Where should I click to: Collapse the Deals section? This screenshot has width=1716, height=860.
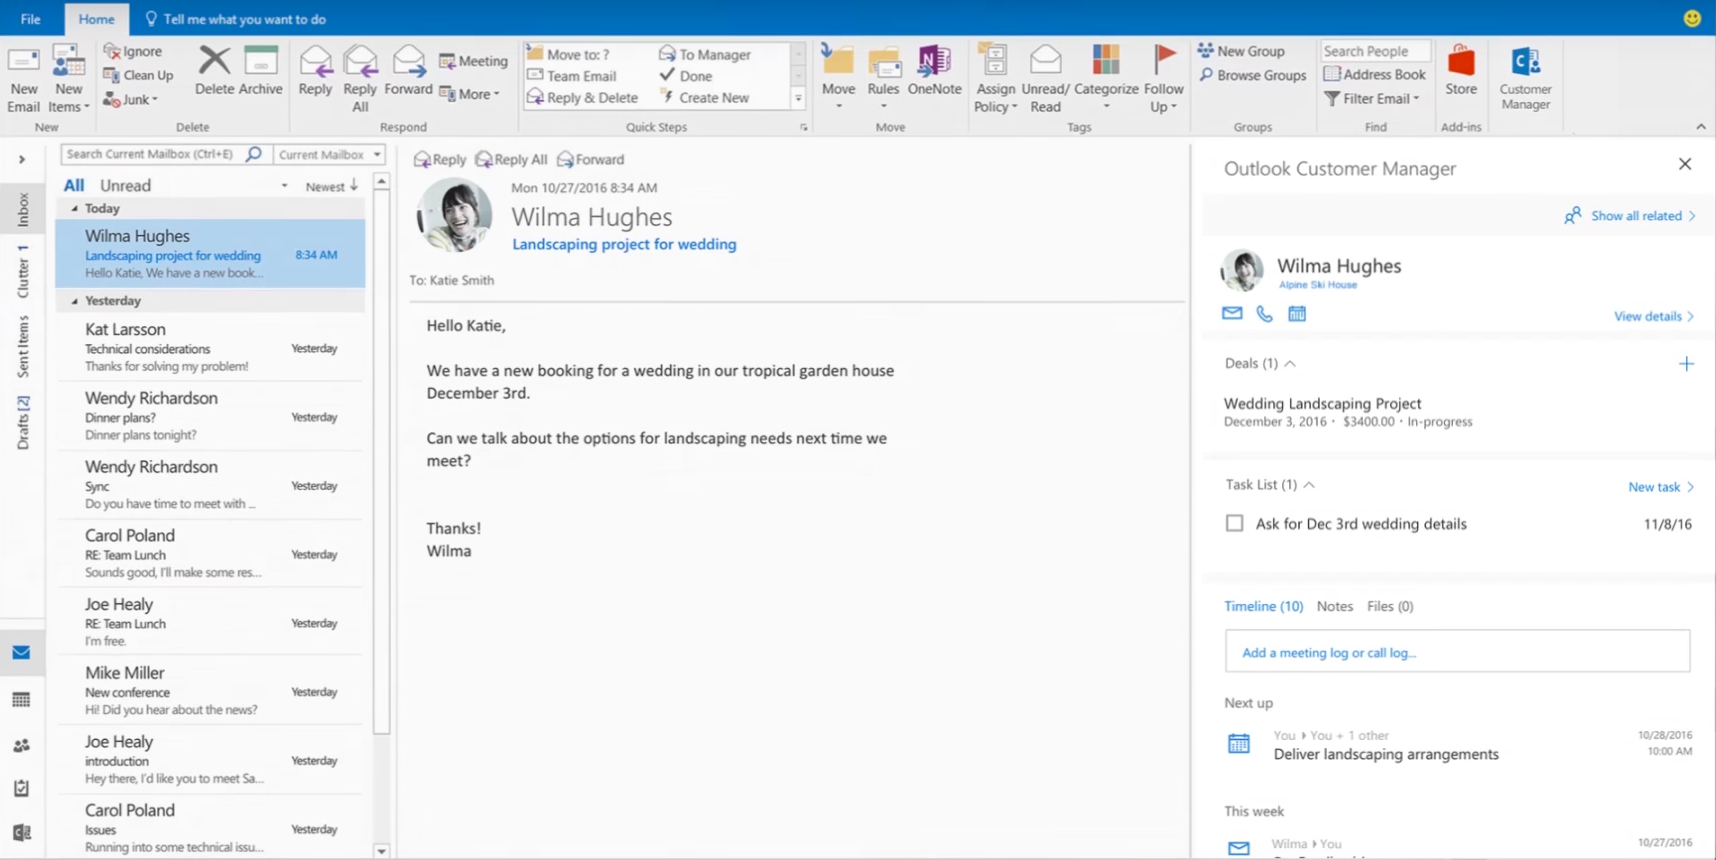point(1290,364)
